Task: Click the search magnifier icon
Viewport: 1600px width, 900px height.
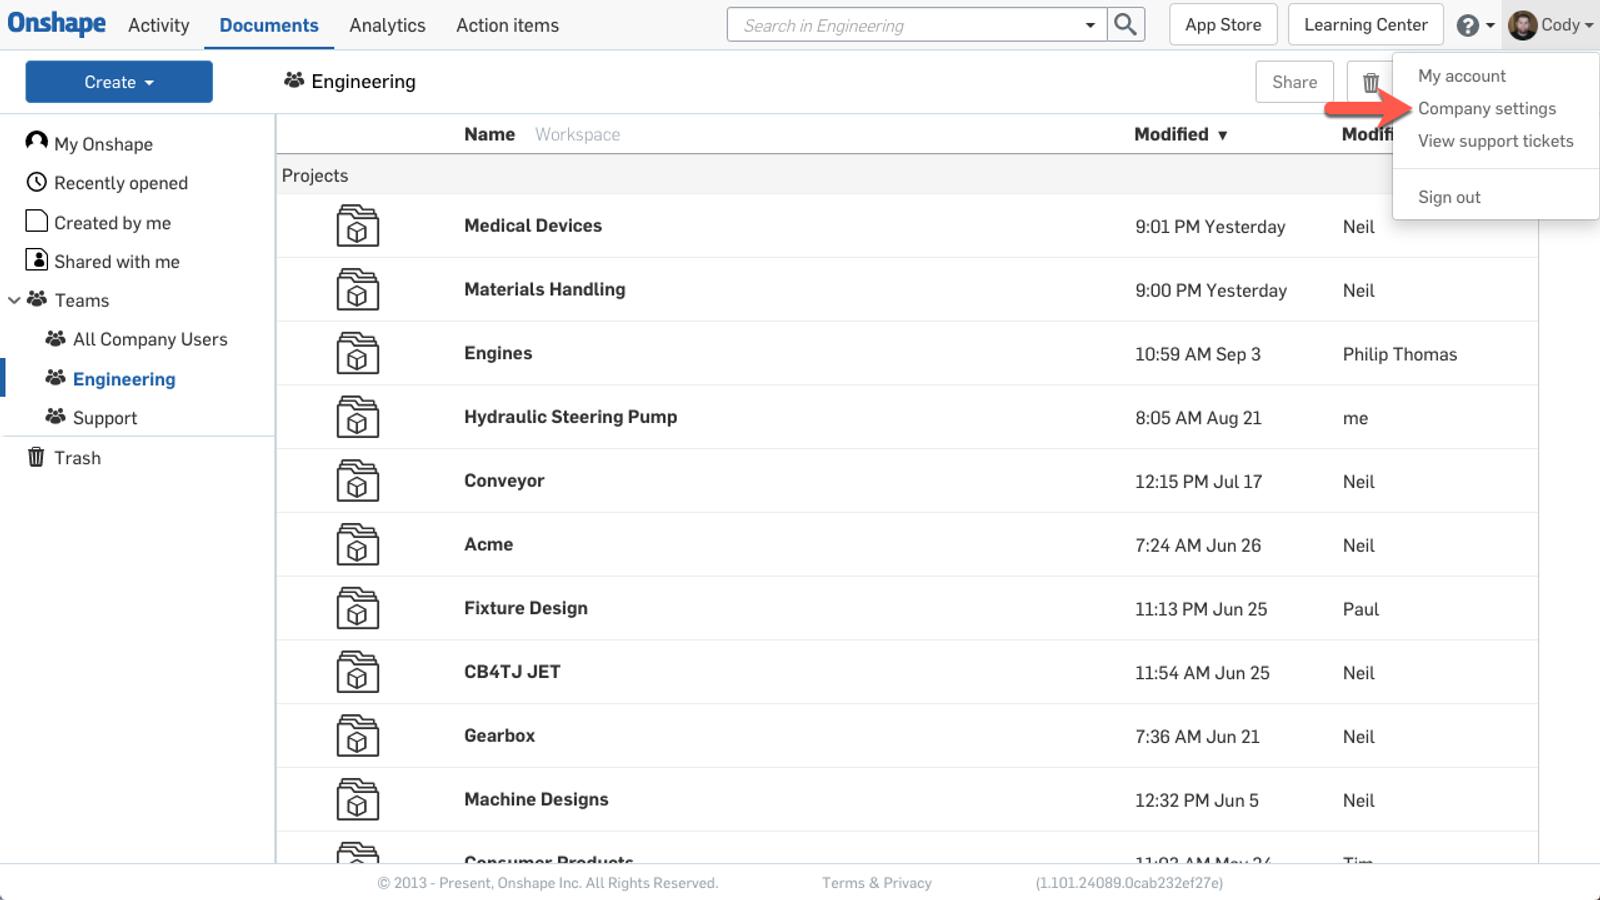Action: [1125, 24]
